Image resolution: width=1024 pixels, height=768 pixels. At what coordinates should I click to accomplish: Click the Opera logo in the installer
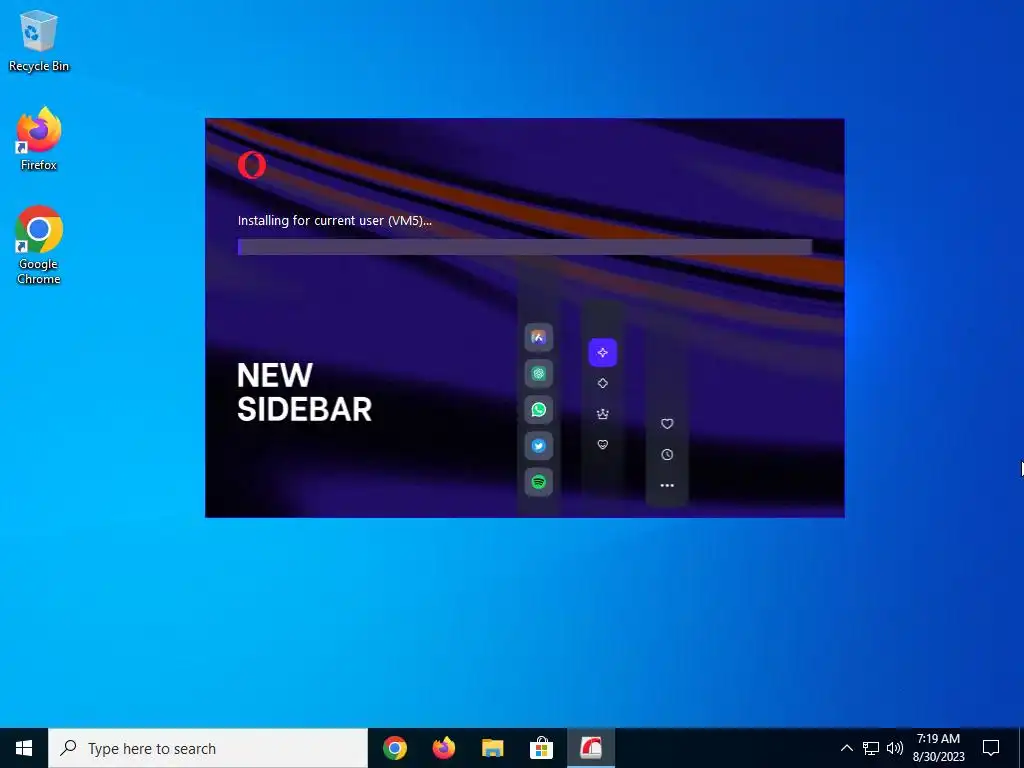pyautogui.click(x=251, y=165)
